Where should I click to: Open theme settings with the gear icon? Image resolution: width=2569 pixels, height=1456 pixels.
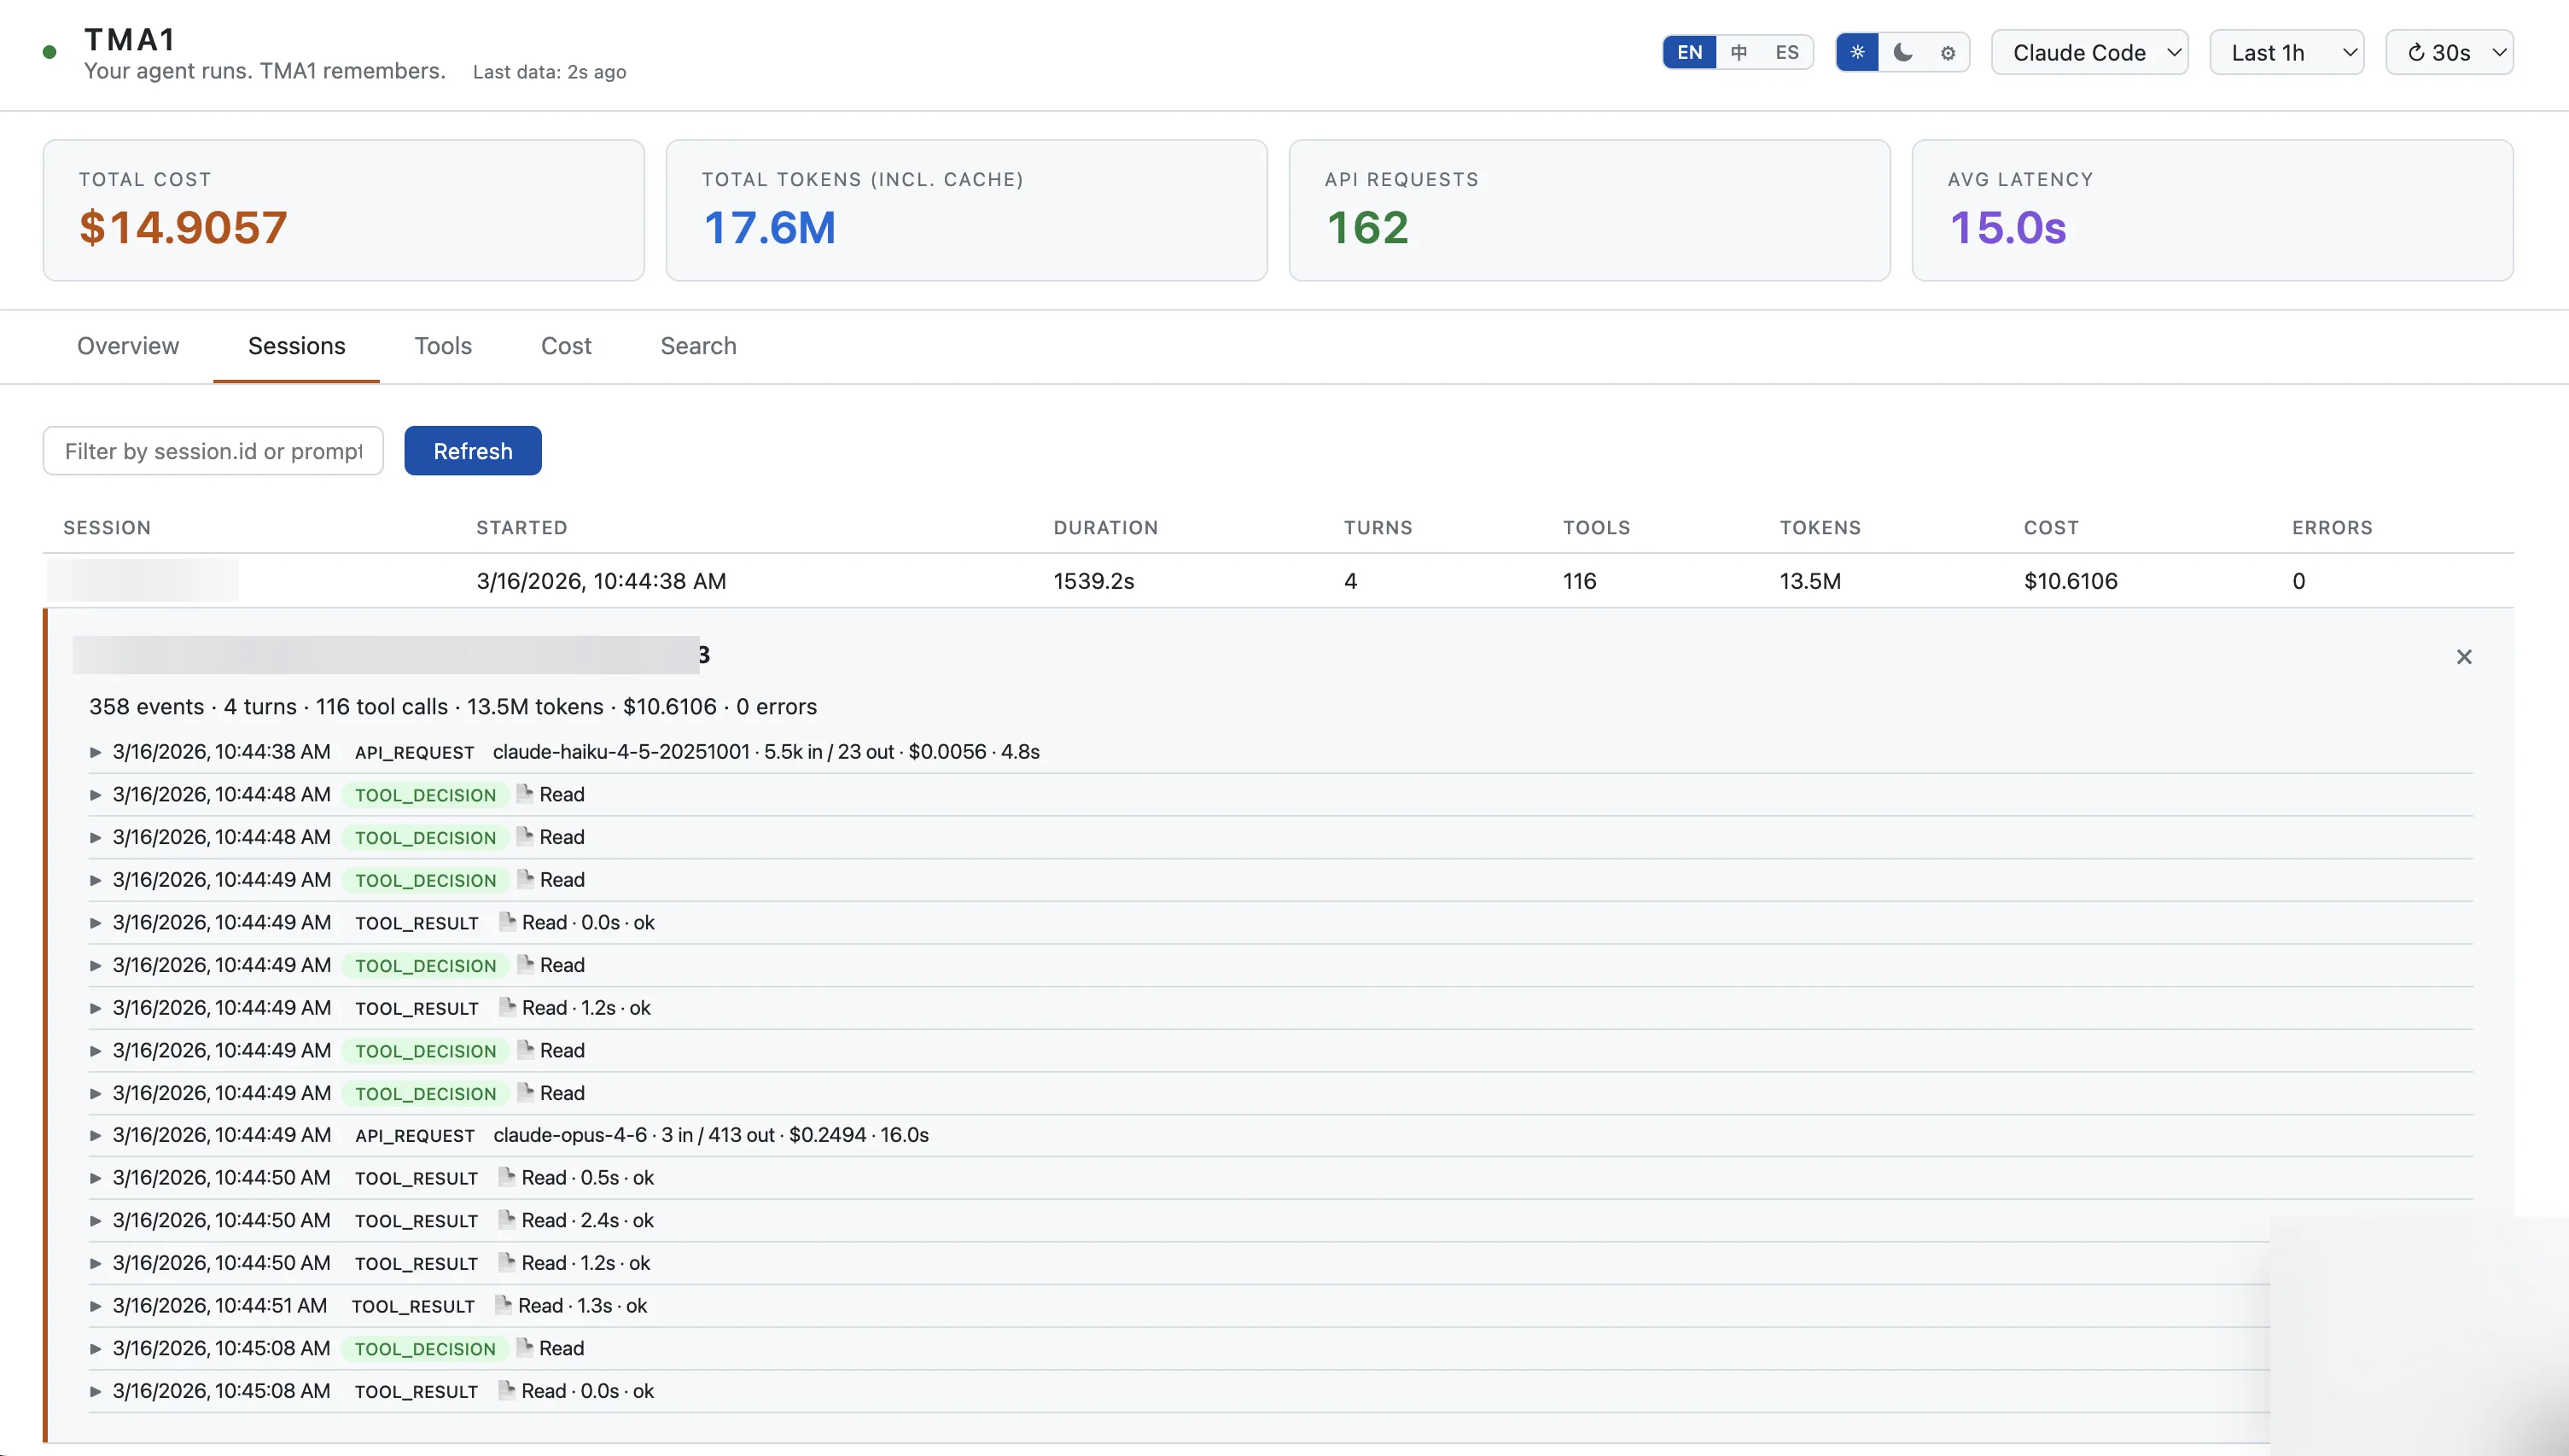pos(1946,52)
